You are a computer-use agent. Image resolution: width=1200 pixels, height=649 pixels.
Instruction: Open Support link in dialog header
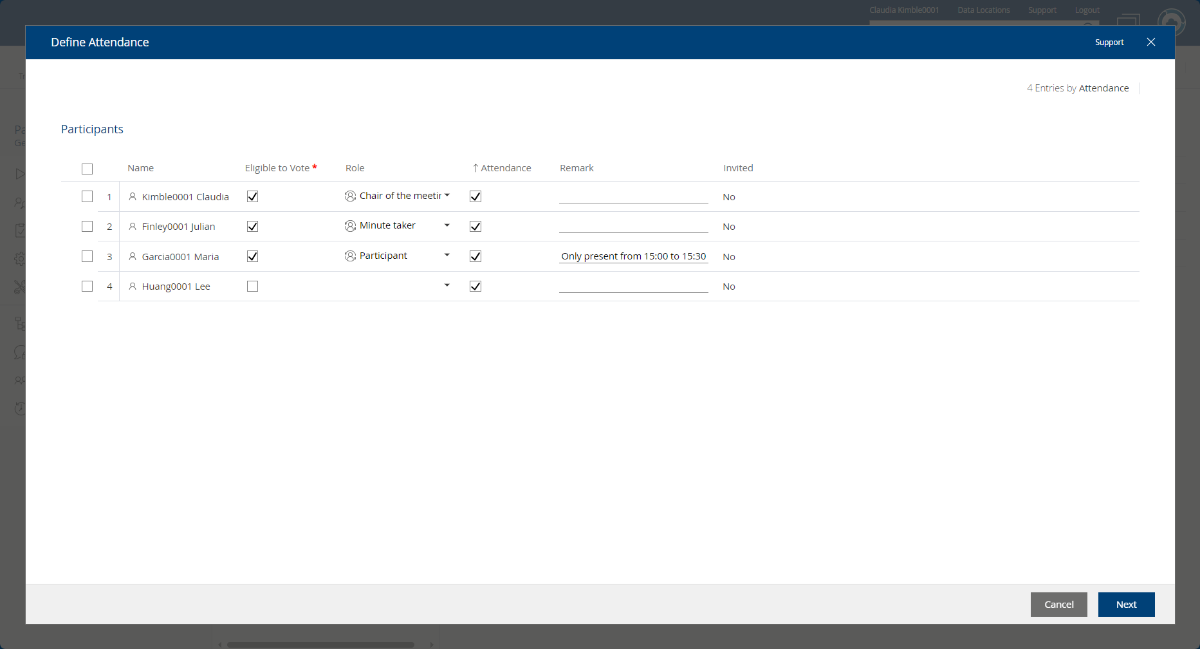pyautogui.click(x=1109, y=42)
